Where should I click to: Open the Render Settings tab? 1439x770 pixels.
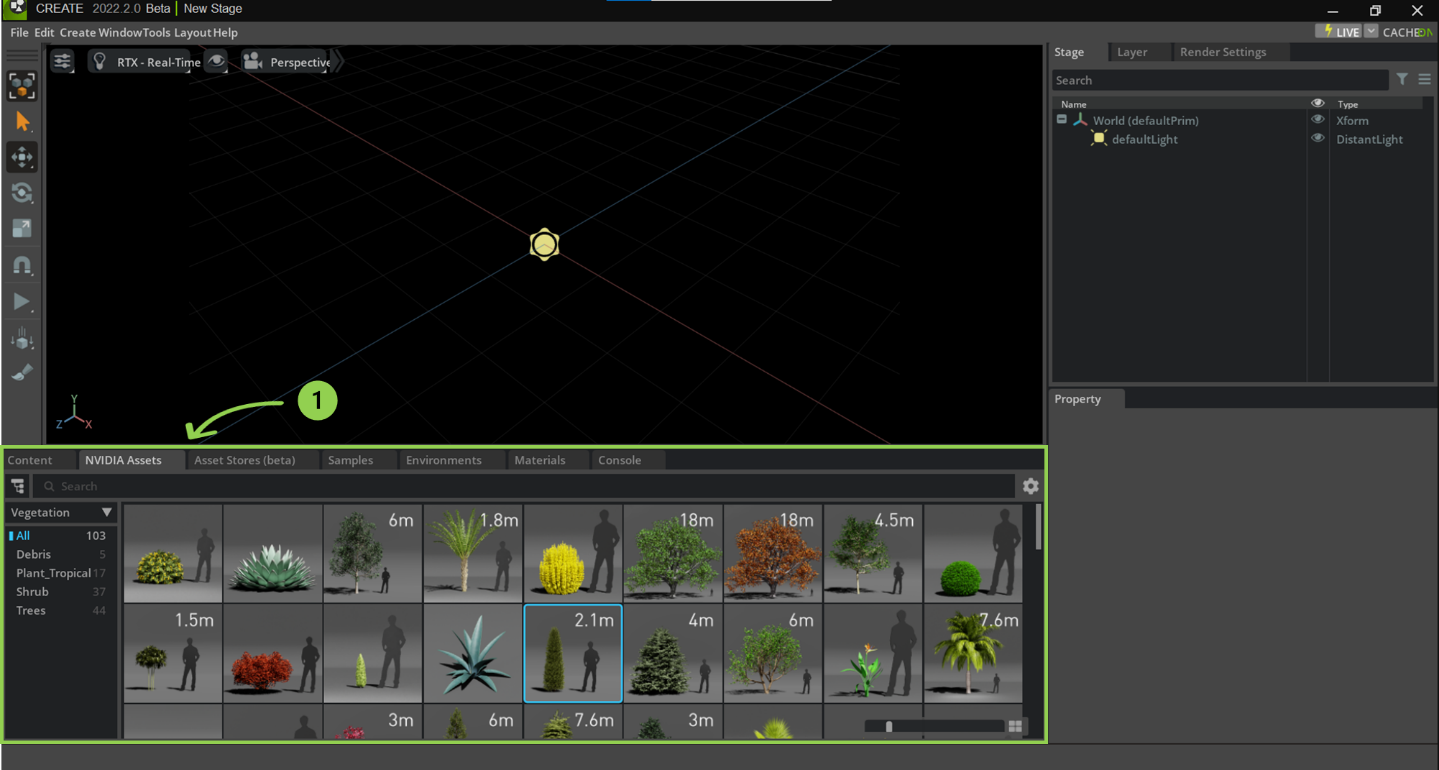pyautogui.click(x=1223, y=52)
